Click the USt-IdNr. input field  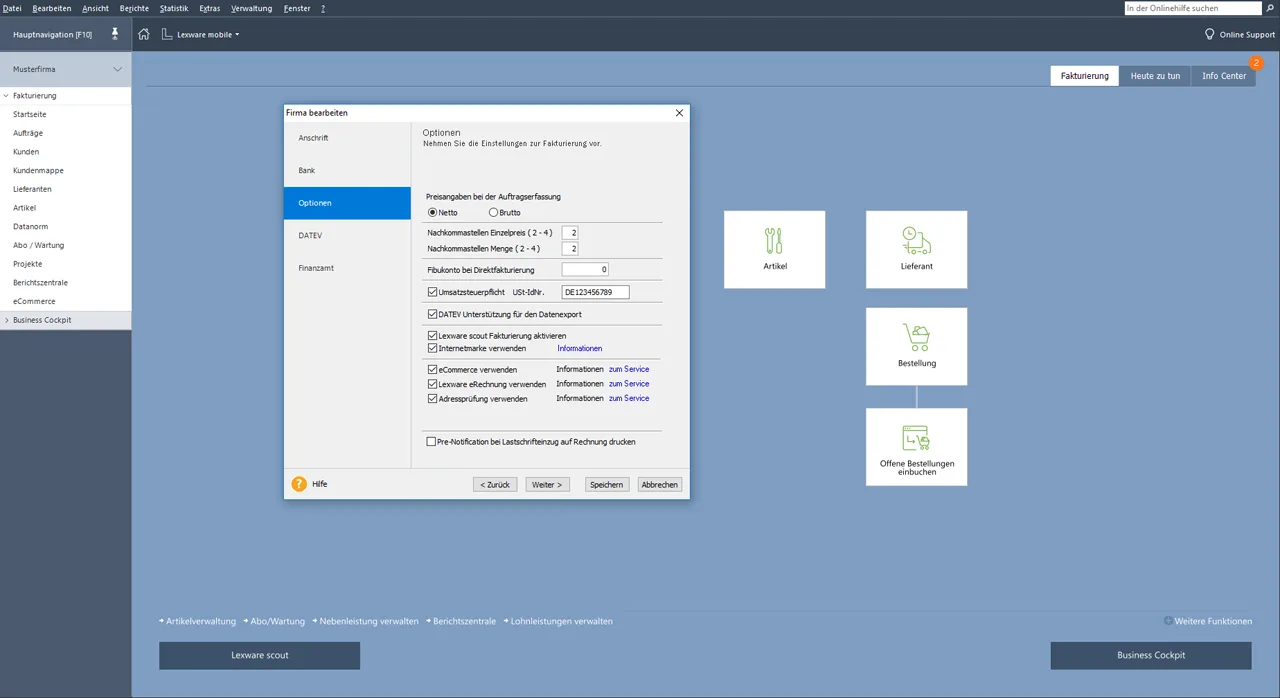pos(595,292)
